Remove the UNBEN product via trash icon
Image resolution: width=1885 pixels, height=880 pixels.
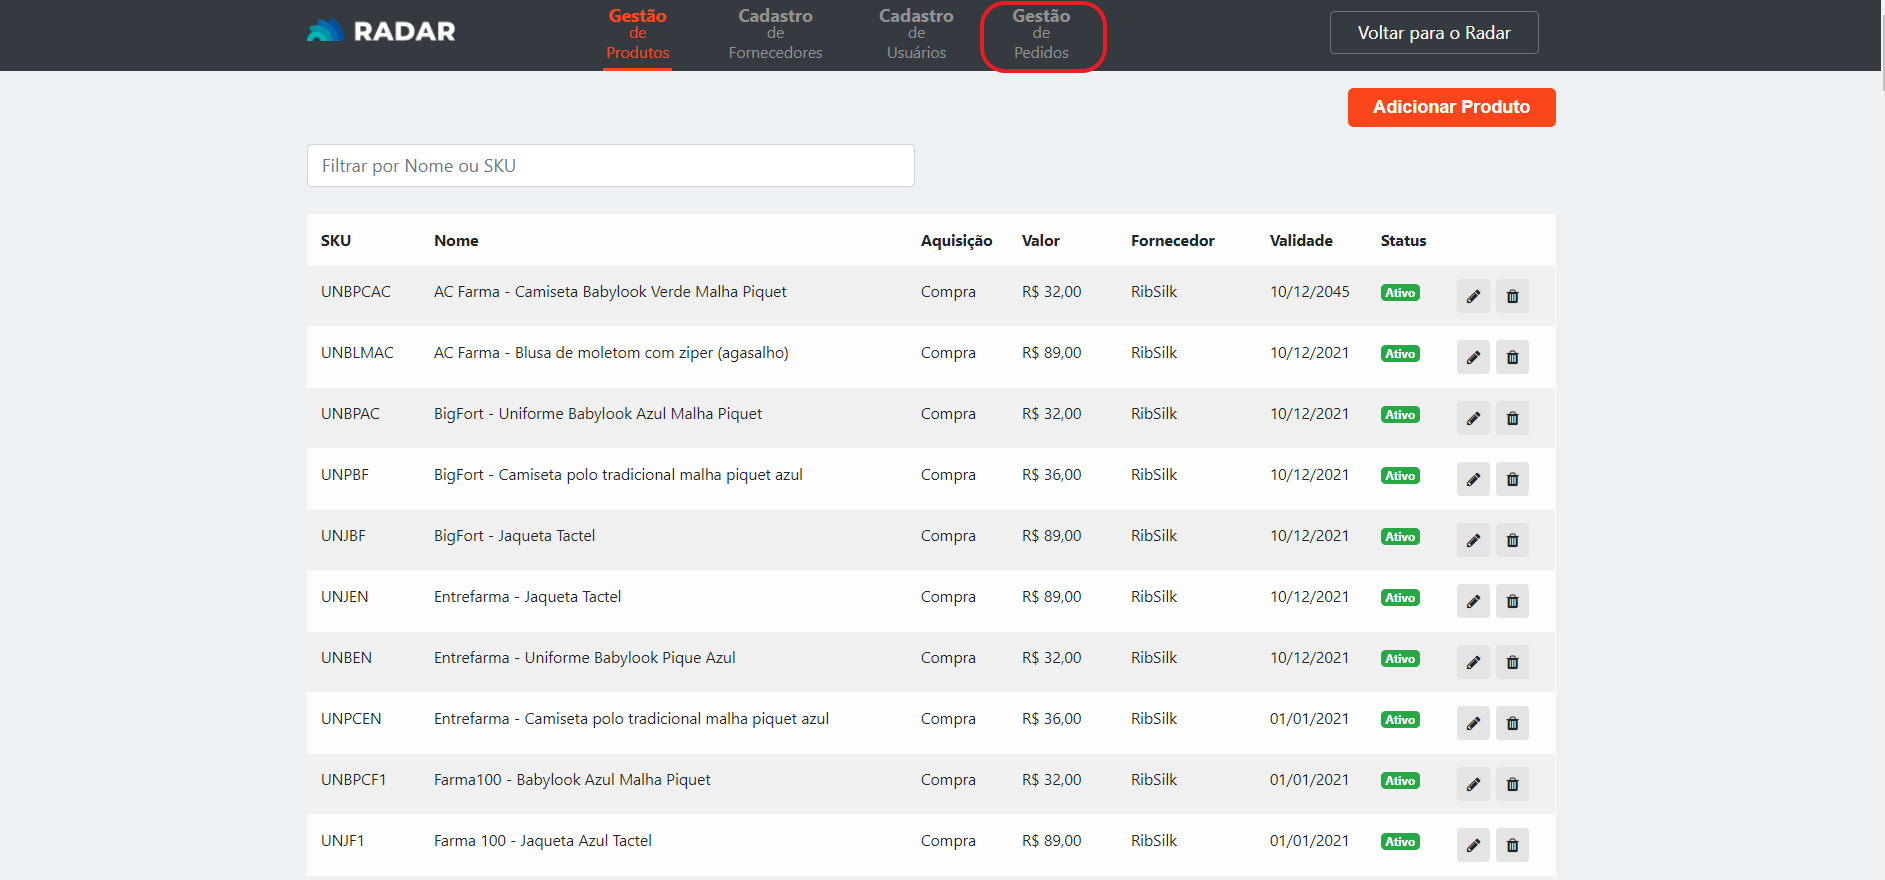(x=1512, y=662)
